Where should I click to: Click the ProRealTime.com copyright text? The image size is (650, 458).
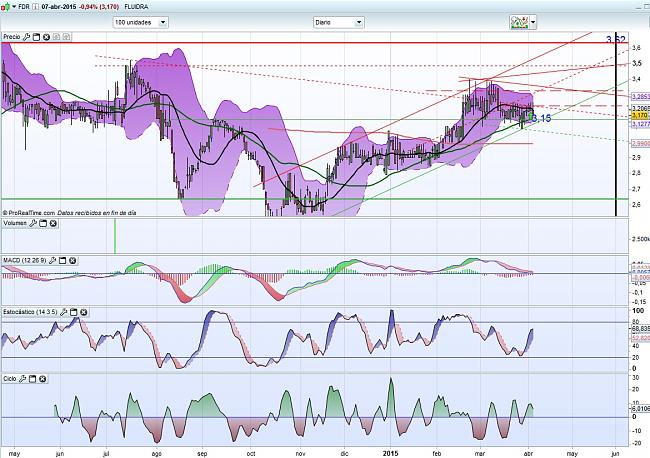coord(29,213)
